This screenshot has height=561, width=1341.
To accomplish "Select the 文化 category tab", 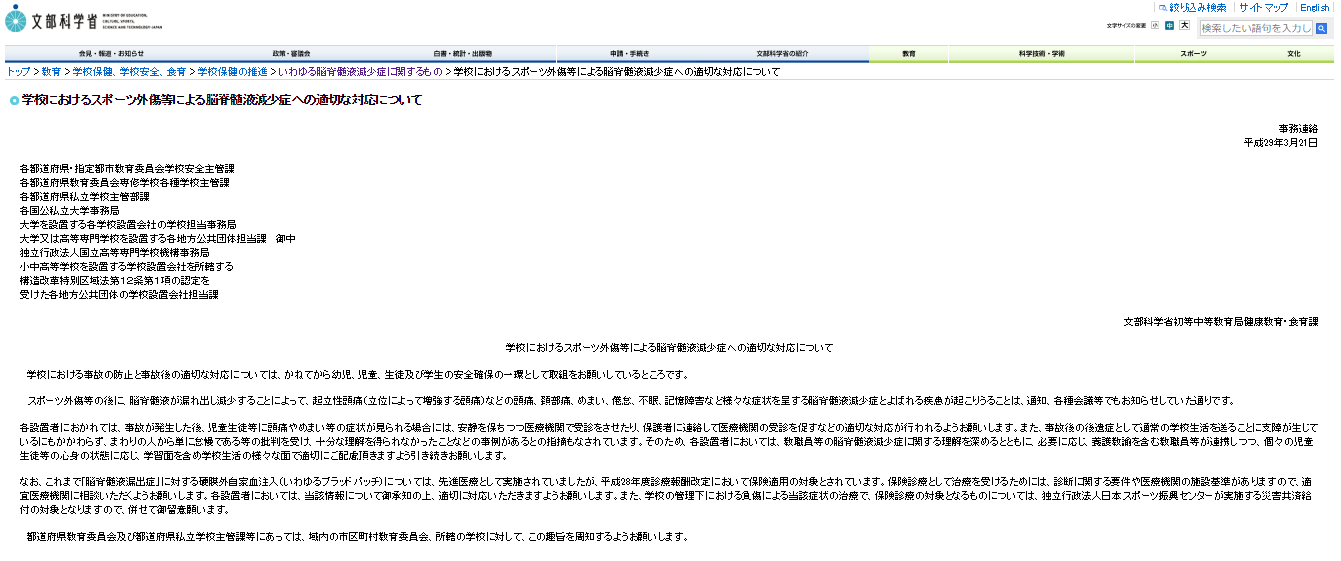I will coord(1294,54).
